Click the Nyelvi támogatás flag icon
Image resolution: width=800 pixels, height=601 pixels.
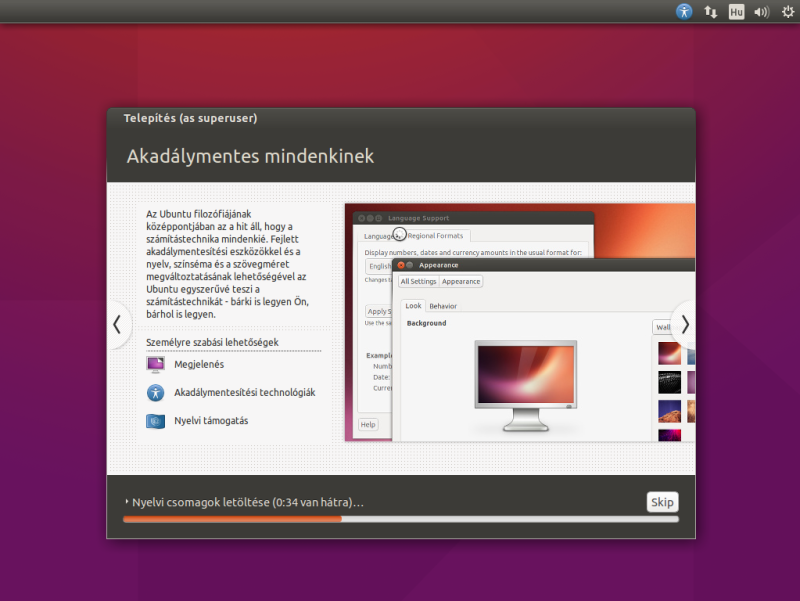click(x=156, y=421)
